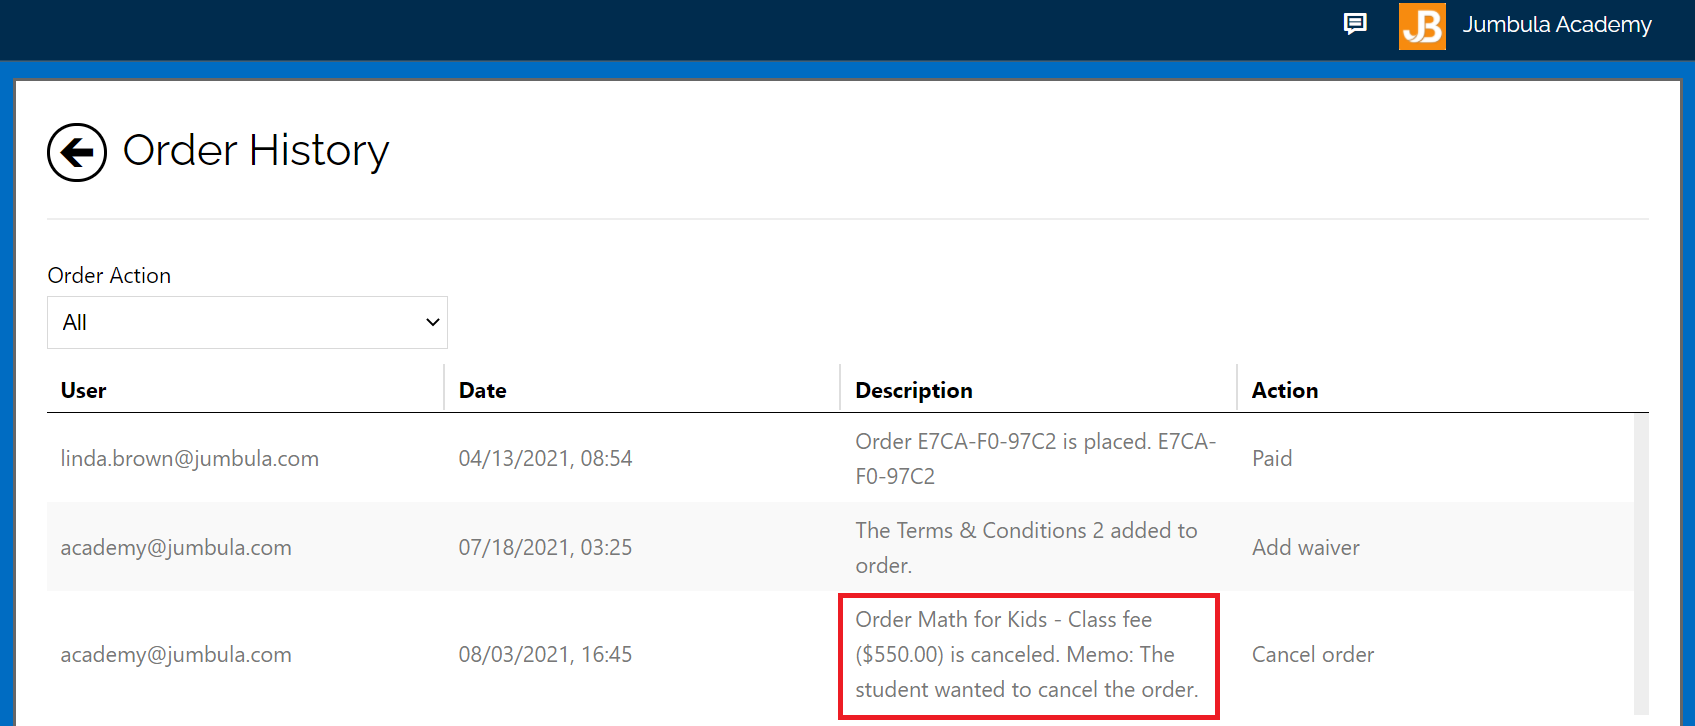This screenshot has height=726, width=1695.
Task: Select academy@jumbula.com in Add waiver row
Action: coord(176,547)
